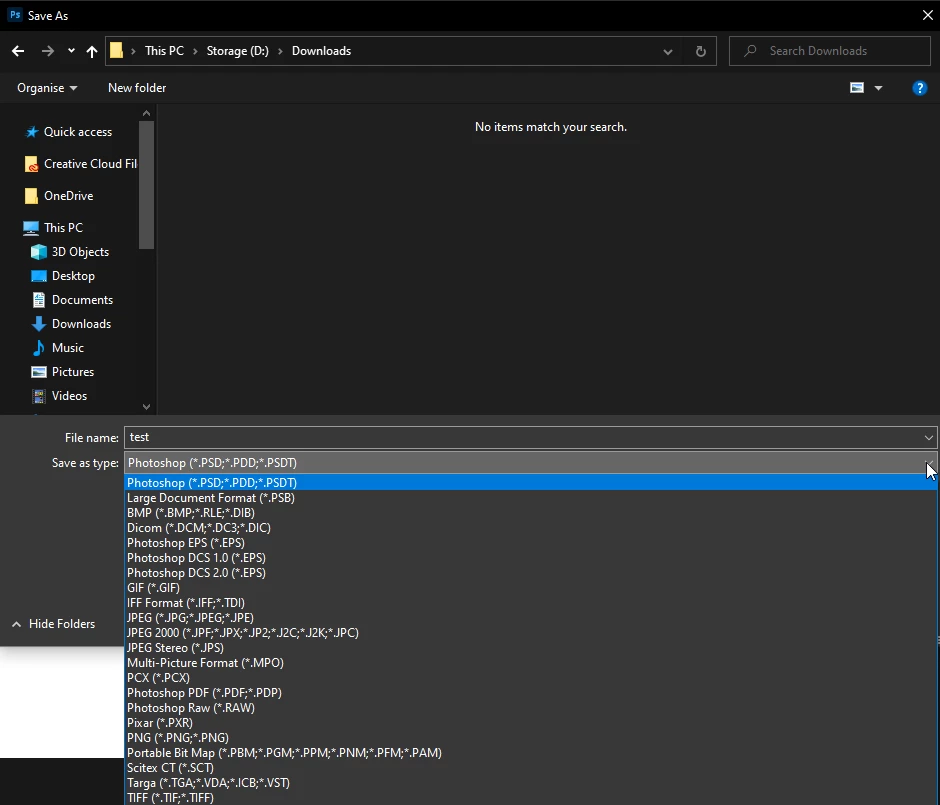Choose Photoshop DCS 1.0 (*.EPS)
The width and height of the screenshot is (940, 805).
pos(530,557)
